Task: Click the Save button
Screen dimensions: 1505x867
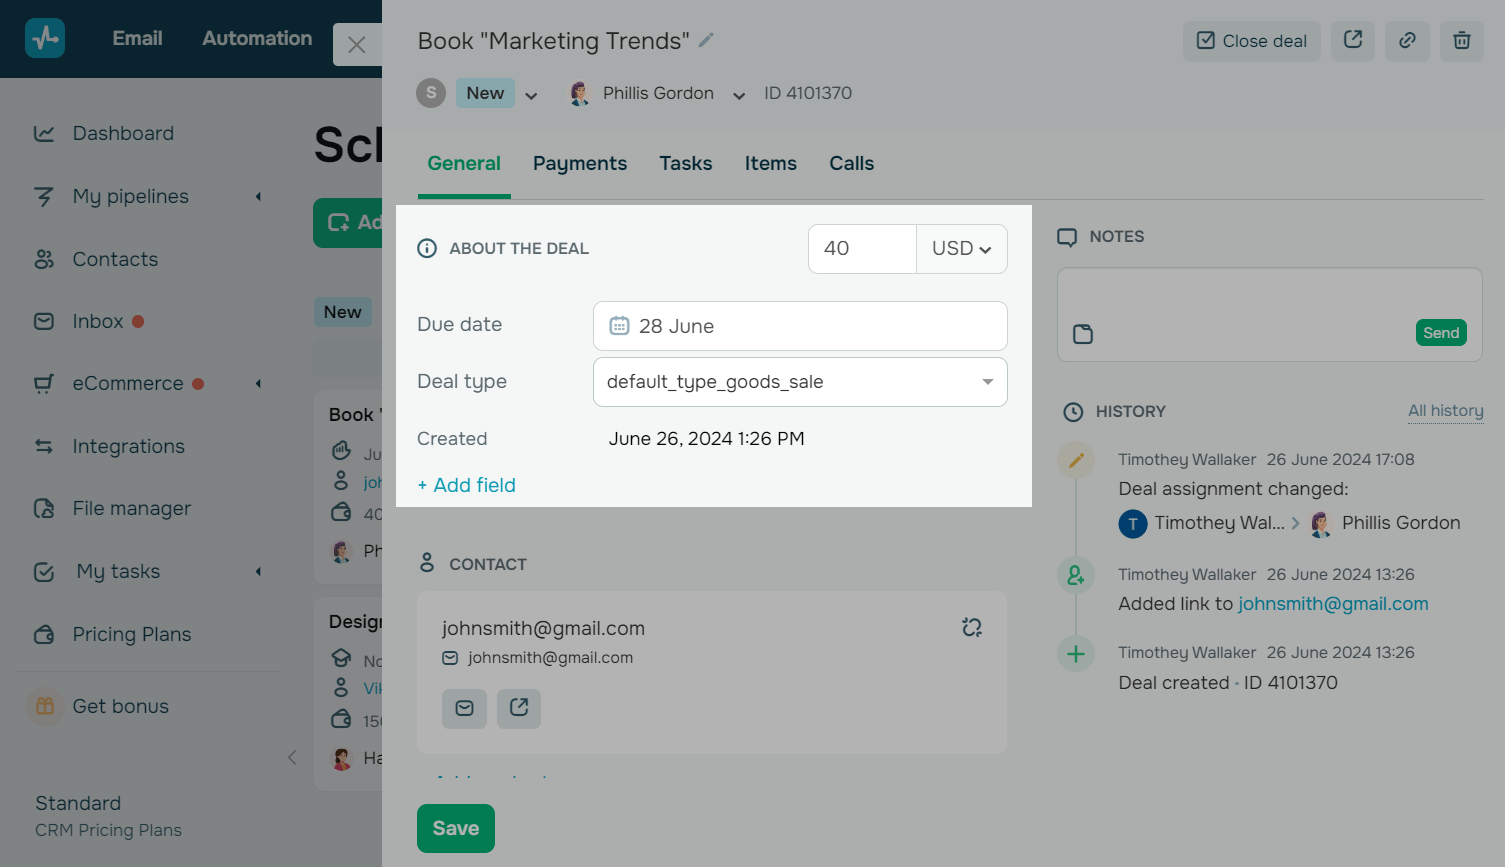Action: click(456, 828)
